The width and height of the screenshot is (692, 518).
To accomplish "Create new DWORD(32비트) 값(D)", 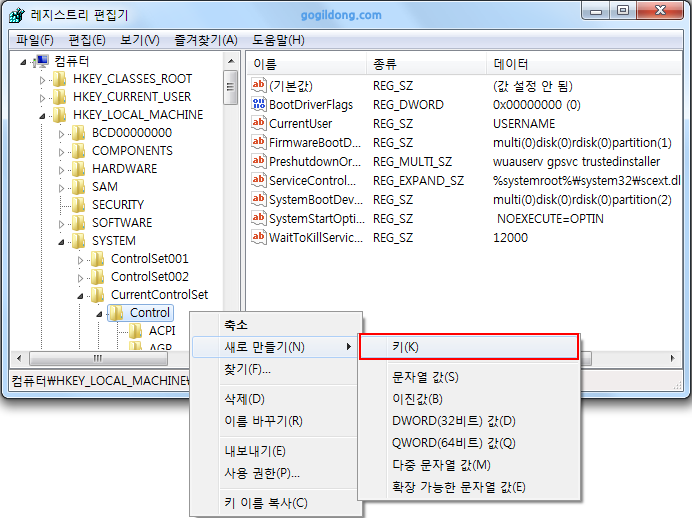I will pos(469,421).
